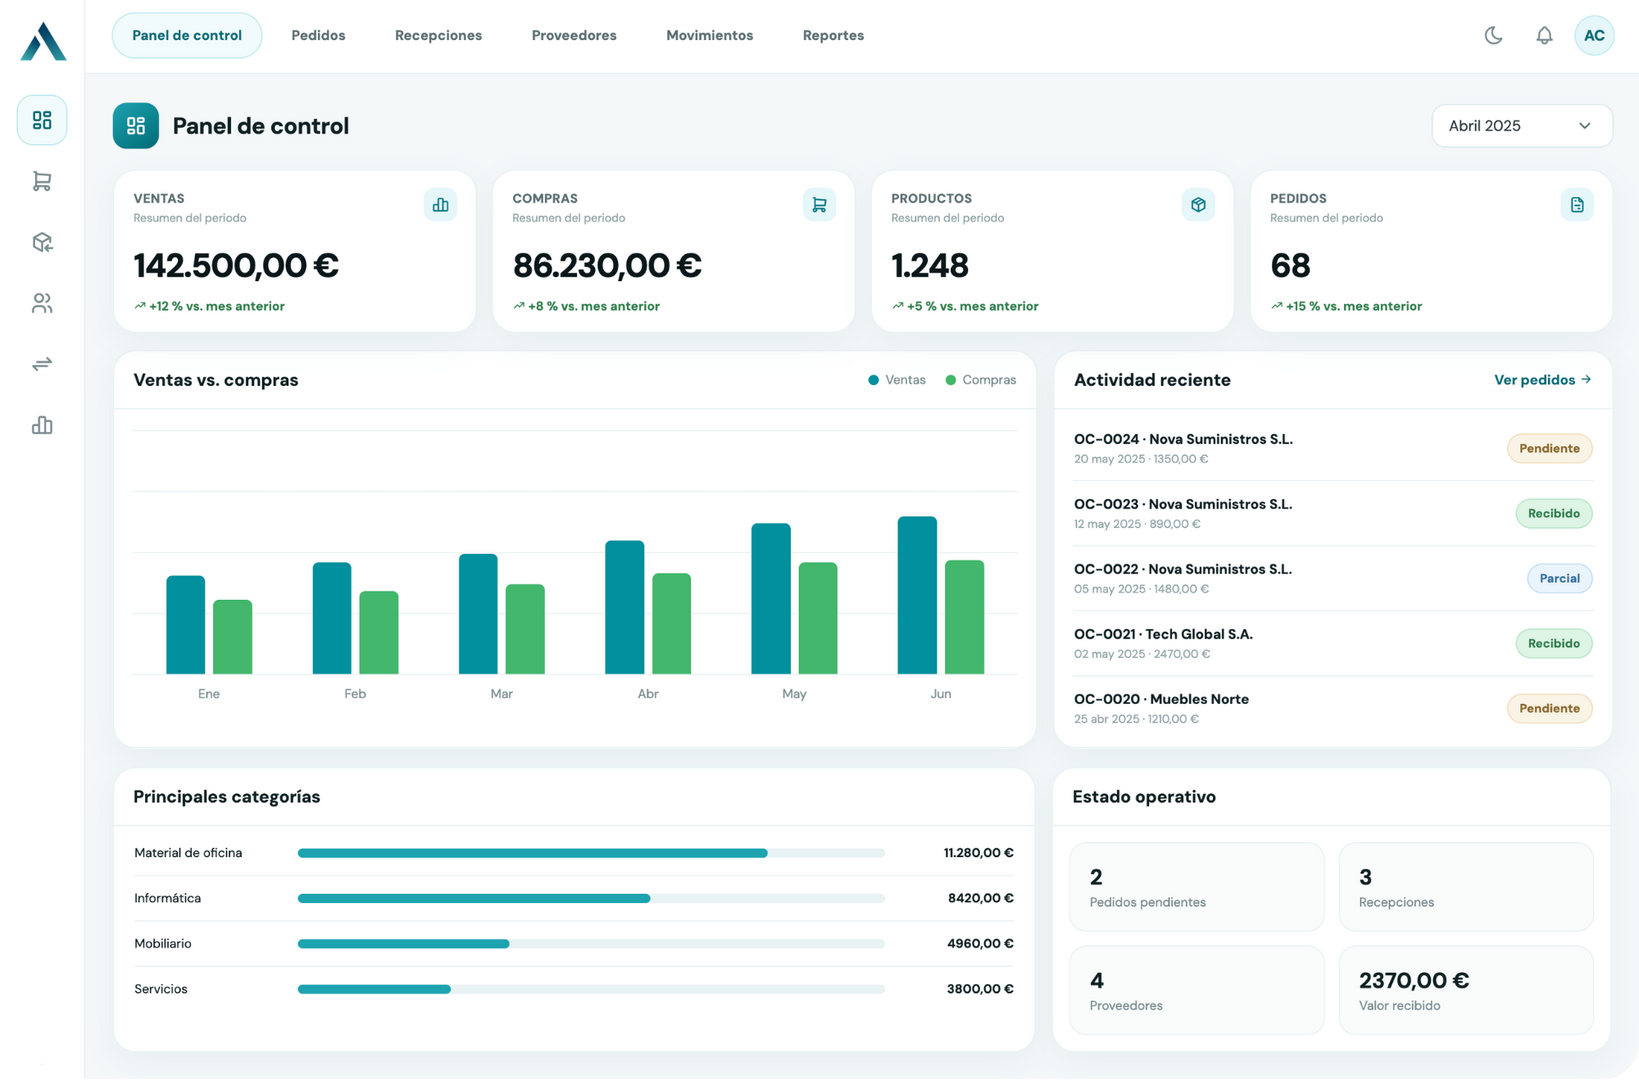Open the Pedidos pendientes status tile
The image size is (1639, 1080).
[x=1196, y=887]
